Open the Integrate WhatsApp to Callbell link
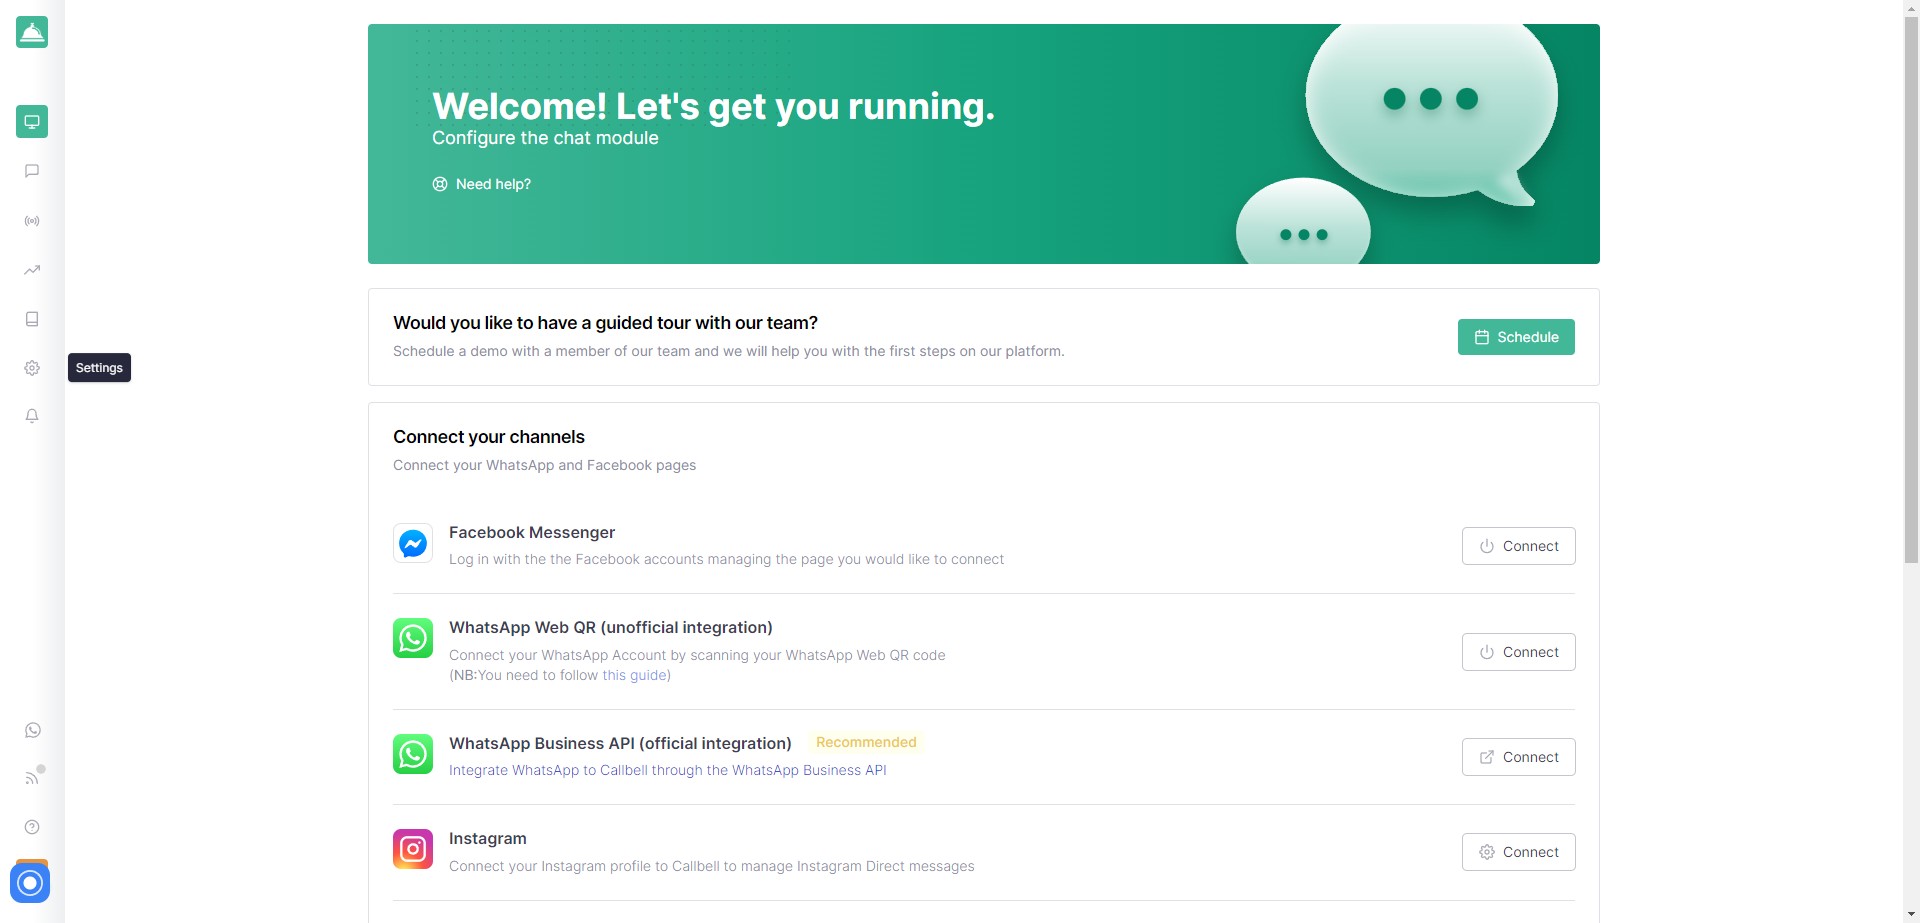 (668, 770)
